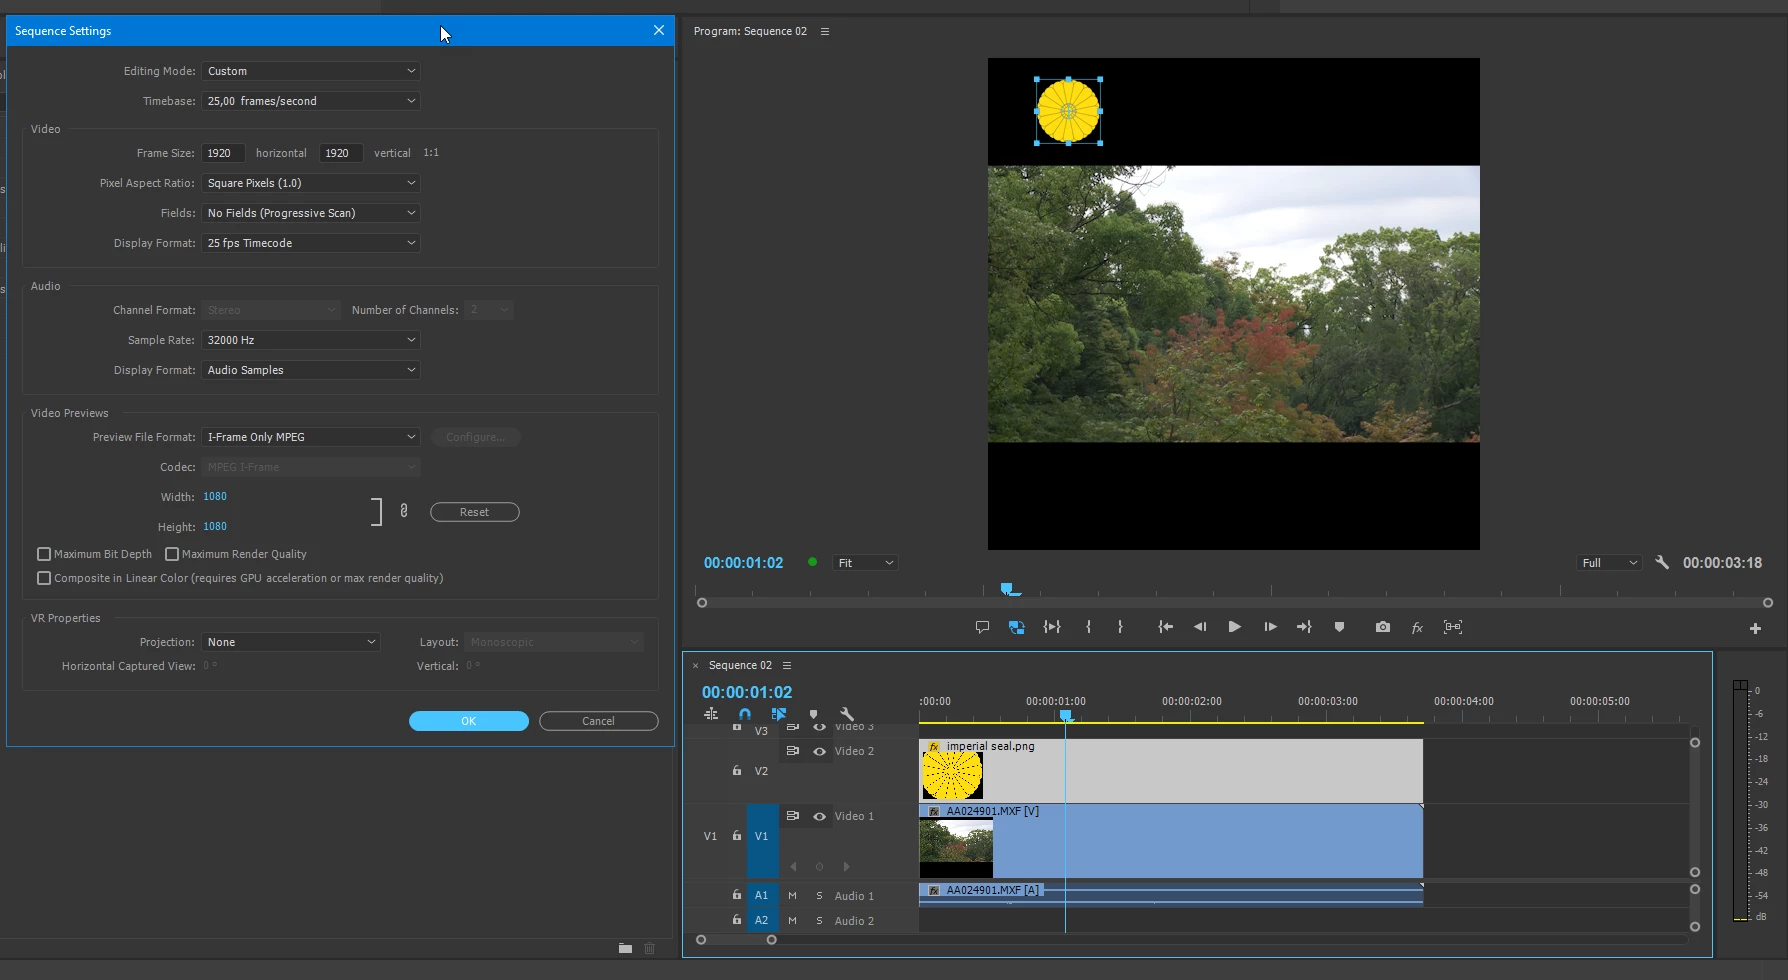Enable Composite in Linear Color checkbox

click(x=44, y=578)
